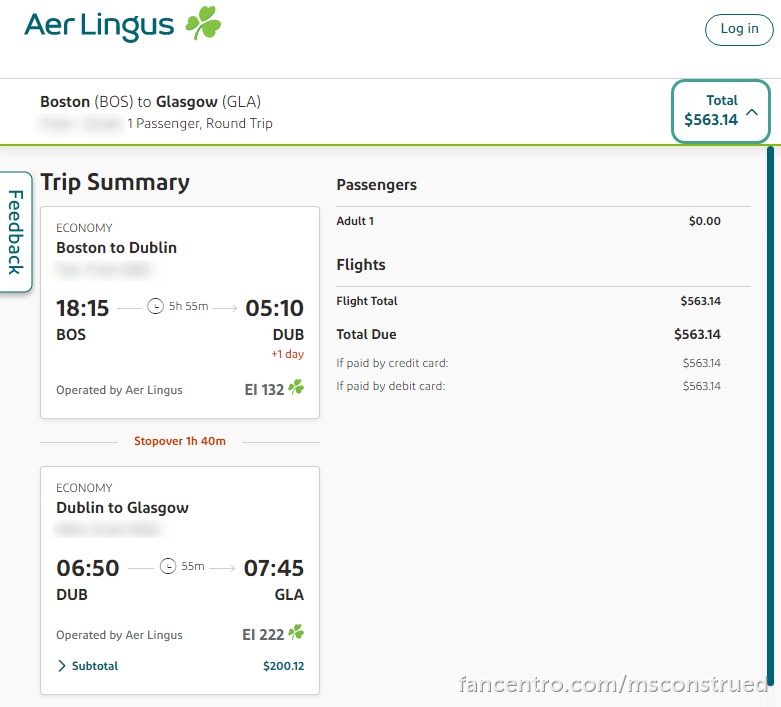Image resolution: width=781 pixels, height=707 pixels.
Task: Click the 05:10 arrival time
Action: [x=274, y=308]
